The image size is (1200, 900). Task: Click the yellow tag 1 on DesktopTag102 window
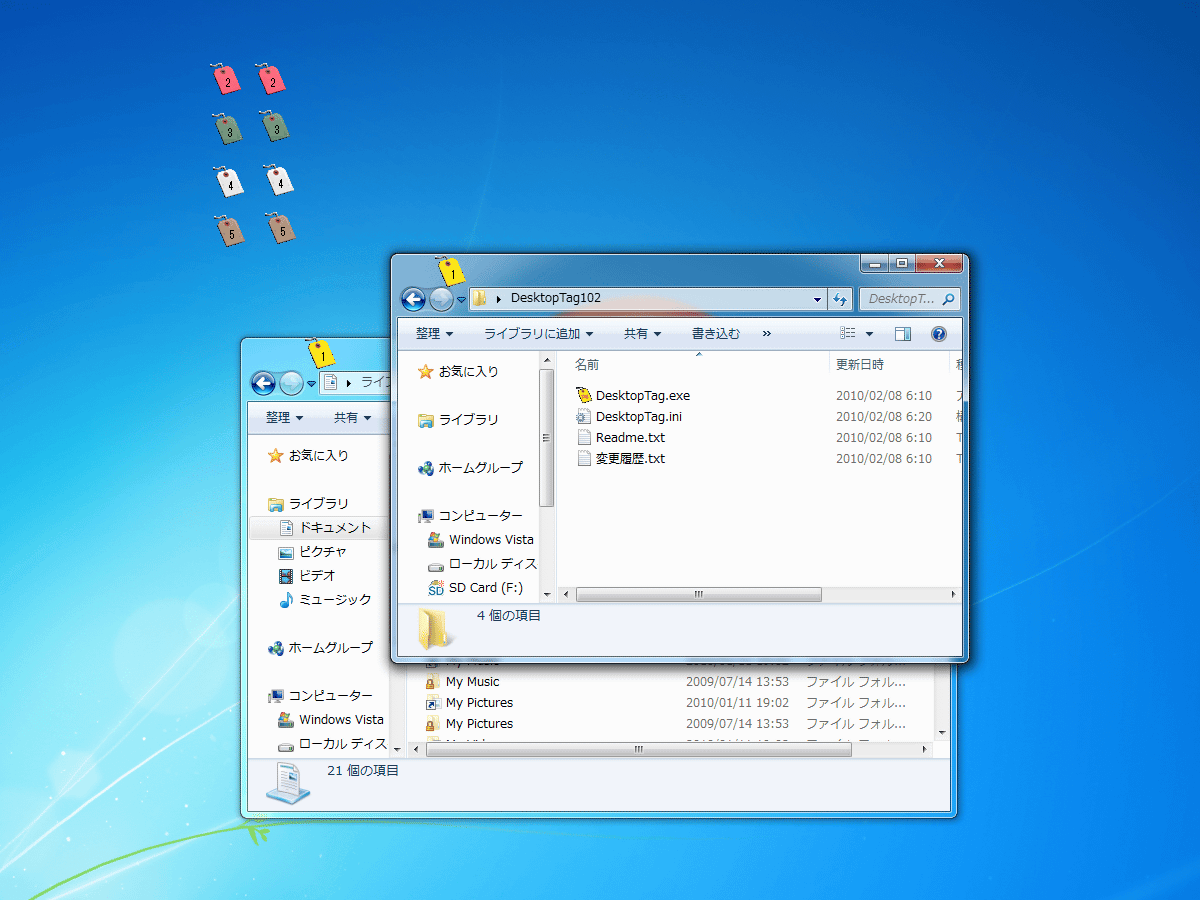click(452, 270)
